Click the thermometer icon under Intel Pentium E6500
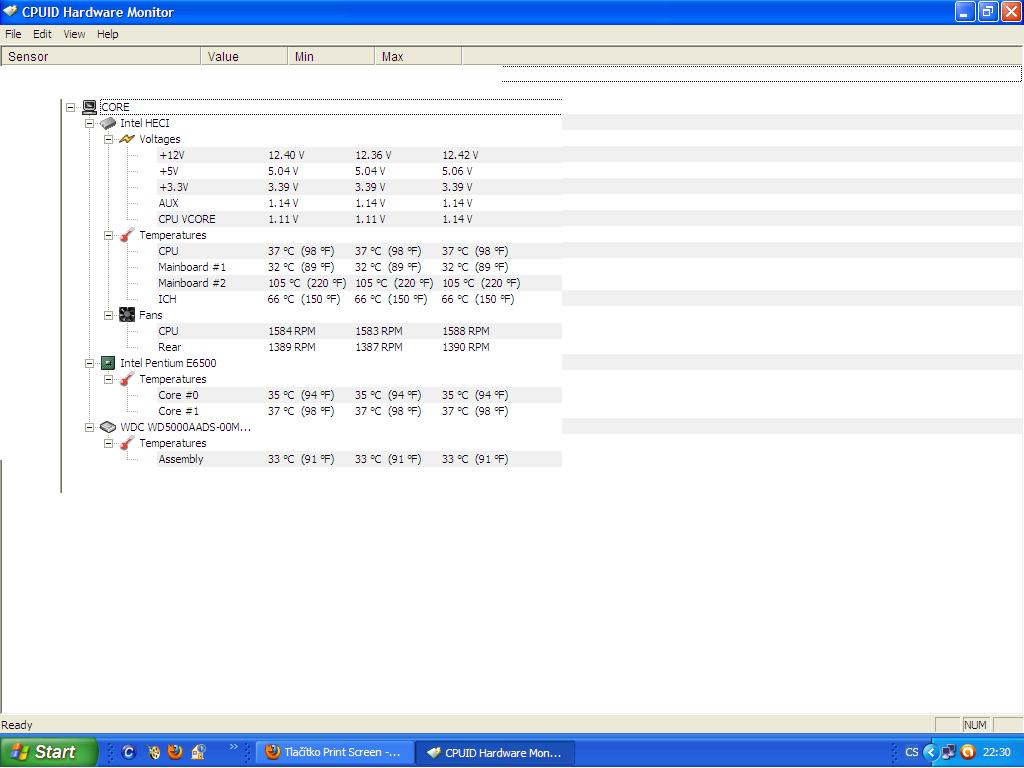Image resolution: width=1024 pixels, height=768 pixels. click(127, 379)
